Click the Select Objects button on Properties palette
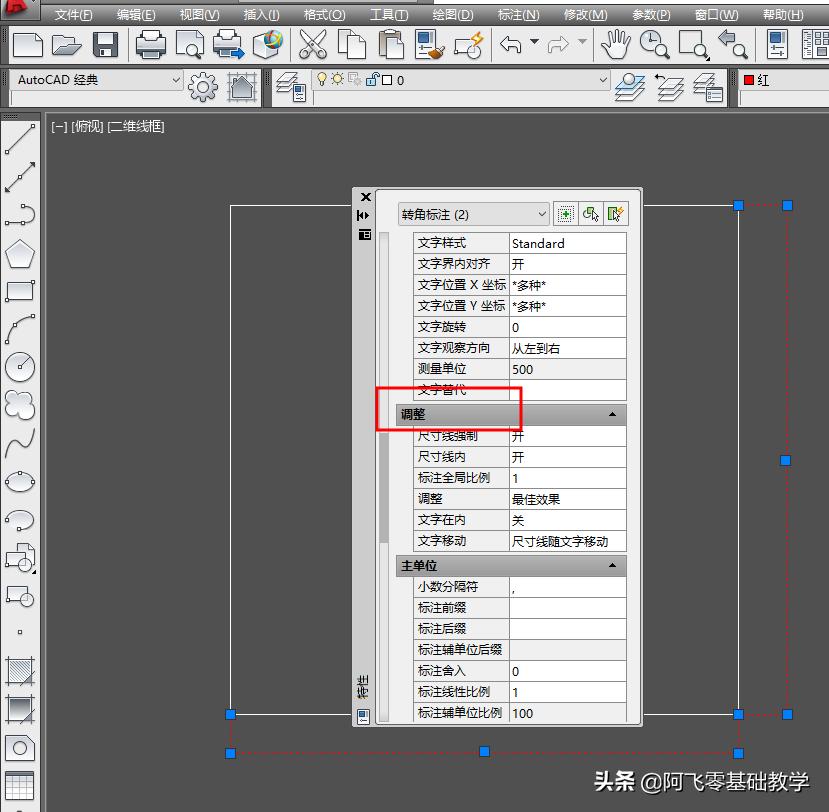 point(589,212)
